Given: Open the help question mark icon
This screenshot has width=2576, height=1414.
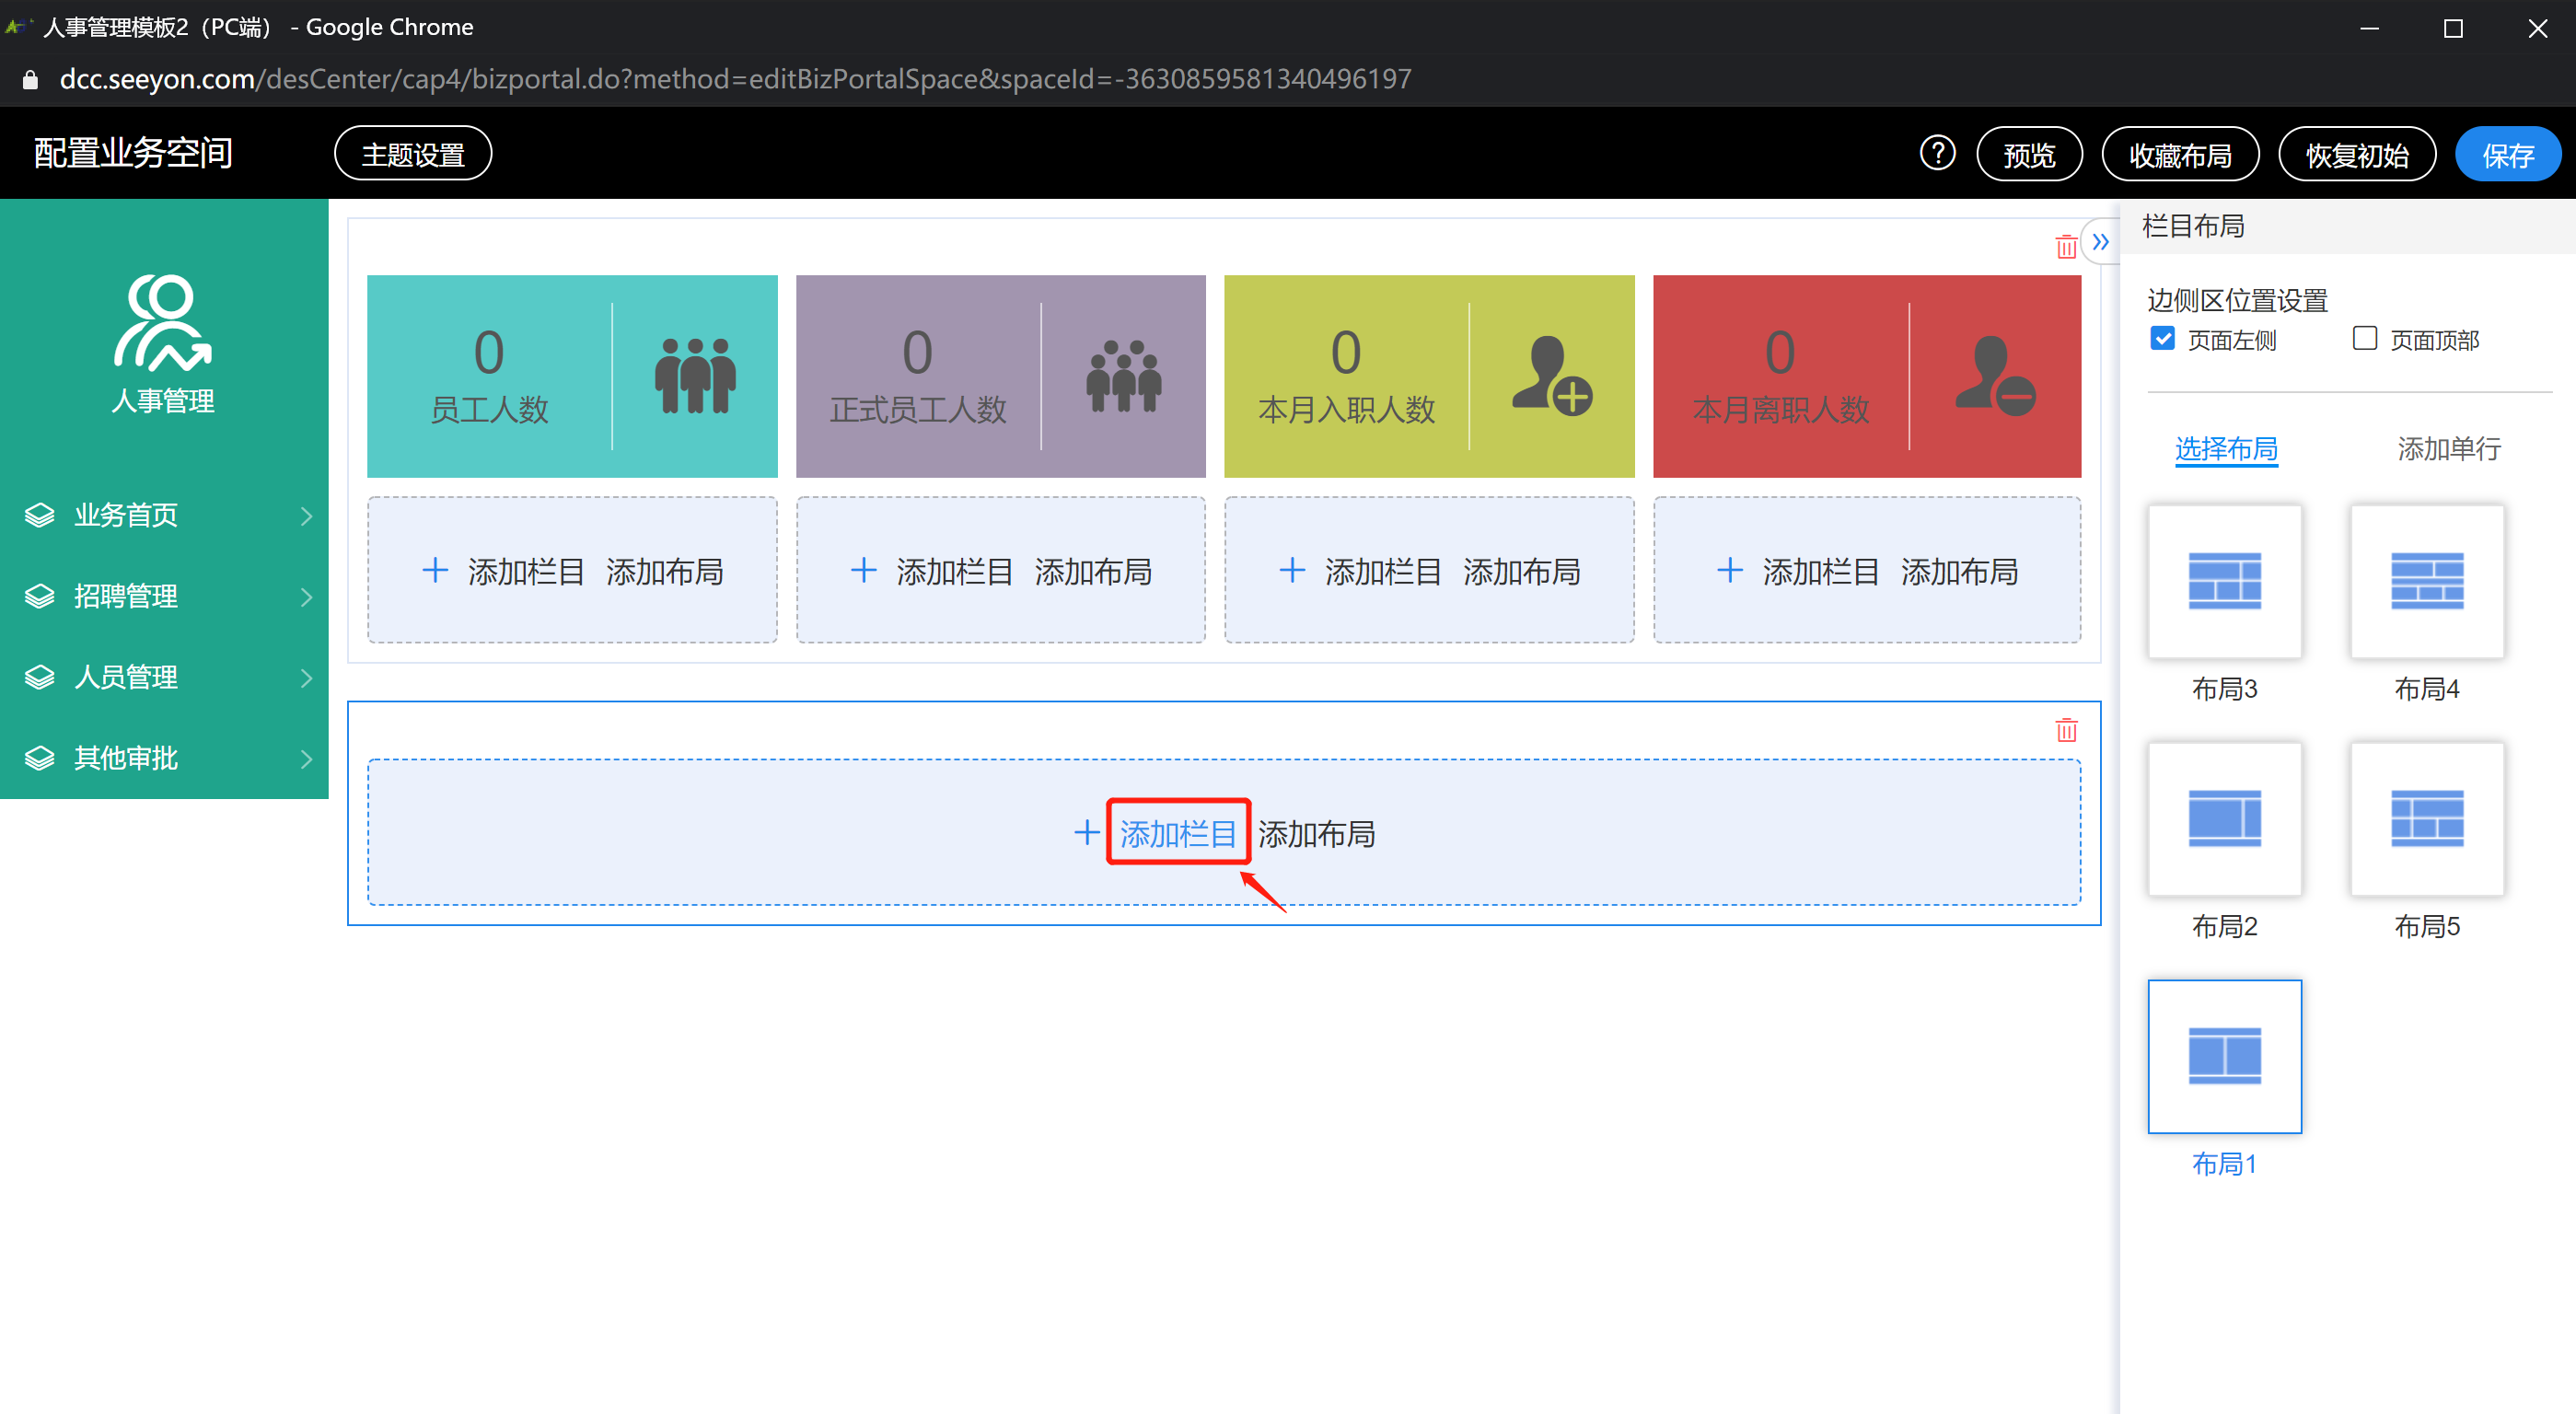Looking at the screenshot, I should click(x=1937, y=154).
